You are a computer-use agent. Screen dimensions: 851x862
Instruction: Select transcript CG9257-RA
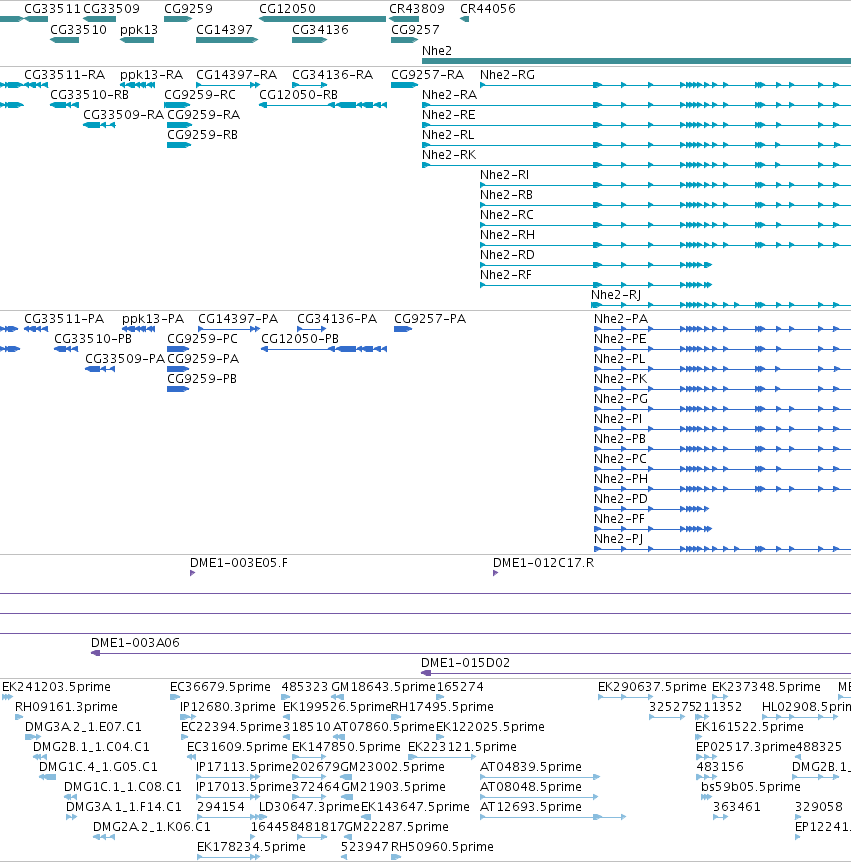[427, 75]
